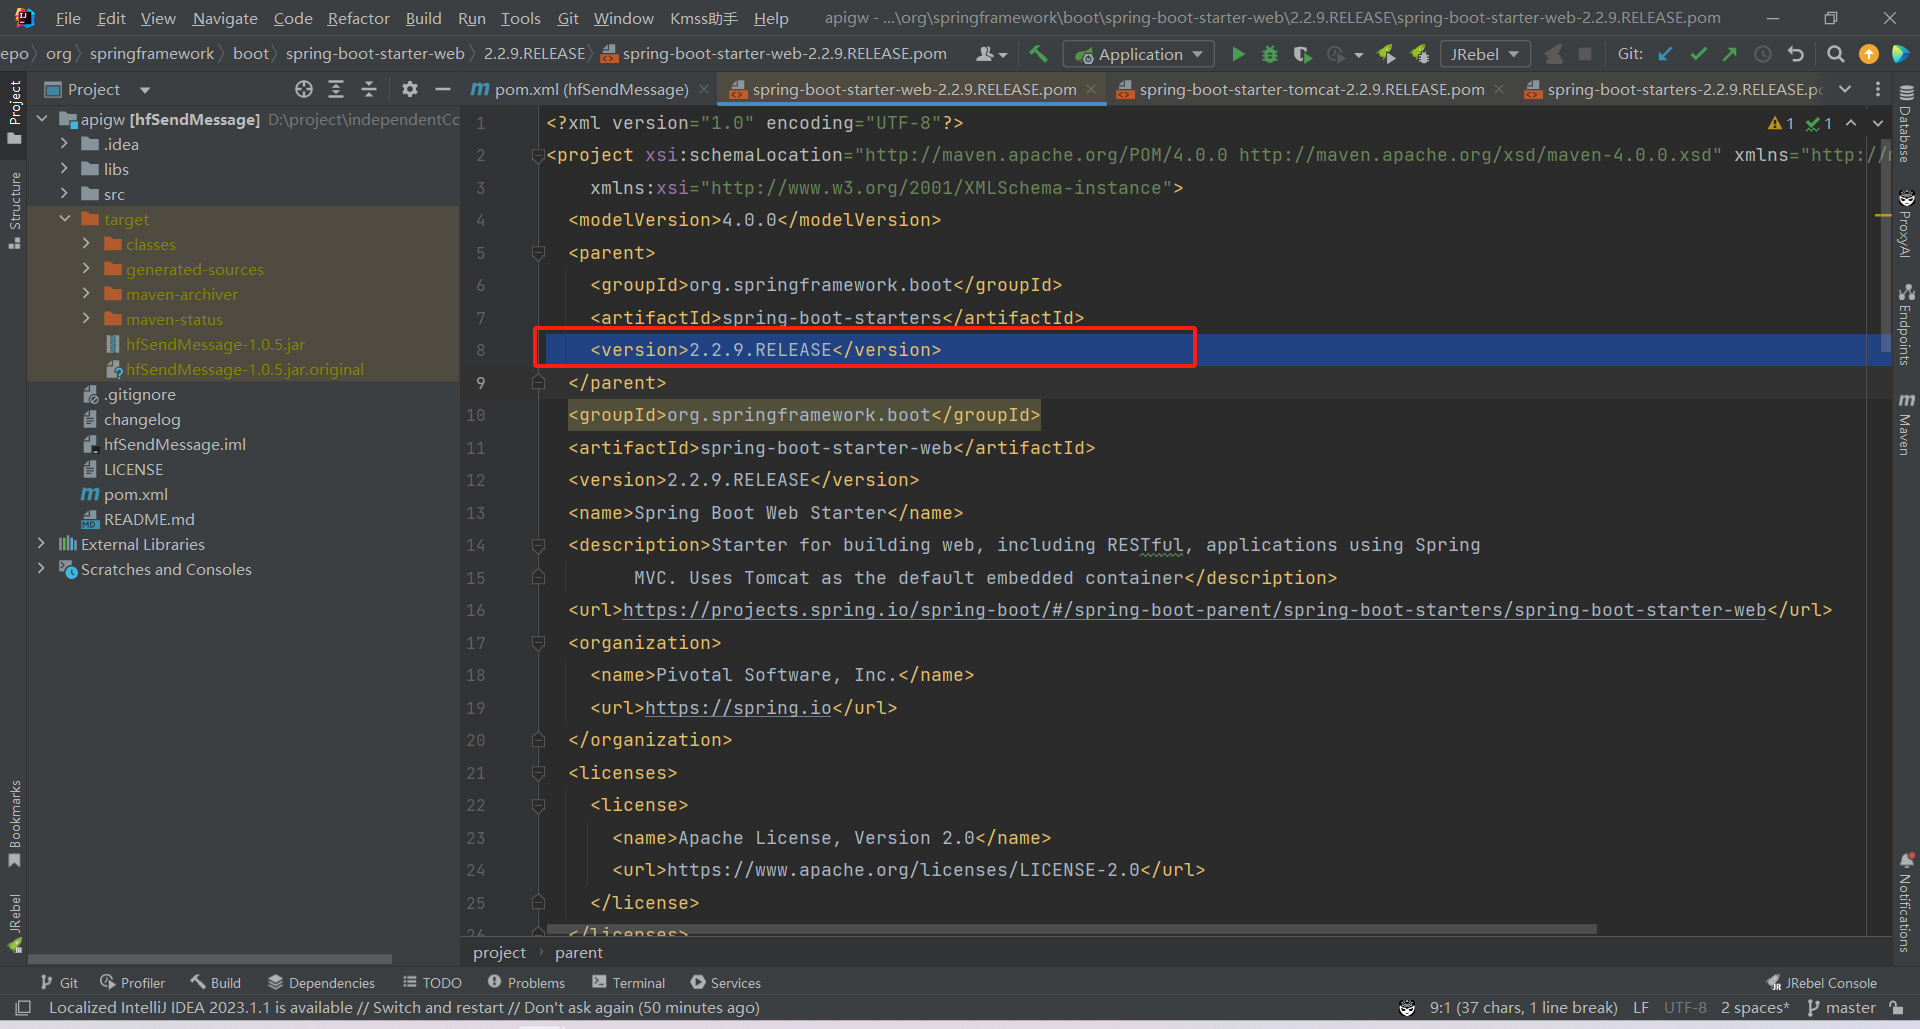Open the https://spring.io link

coord(738,708)
